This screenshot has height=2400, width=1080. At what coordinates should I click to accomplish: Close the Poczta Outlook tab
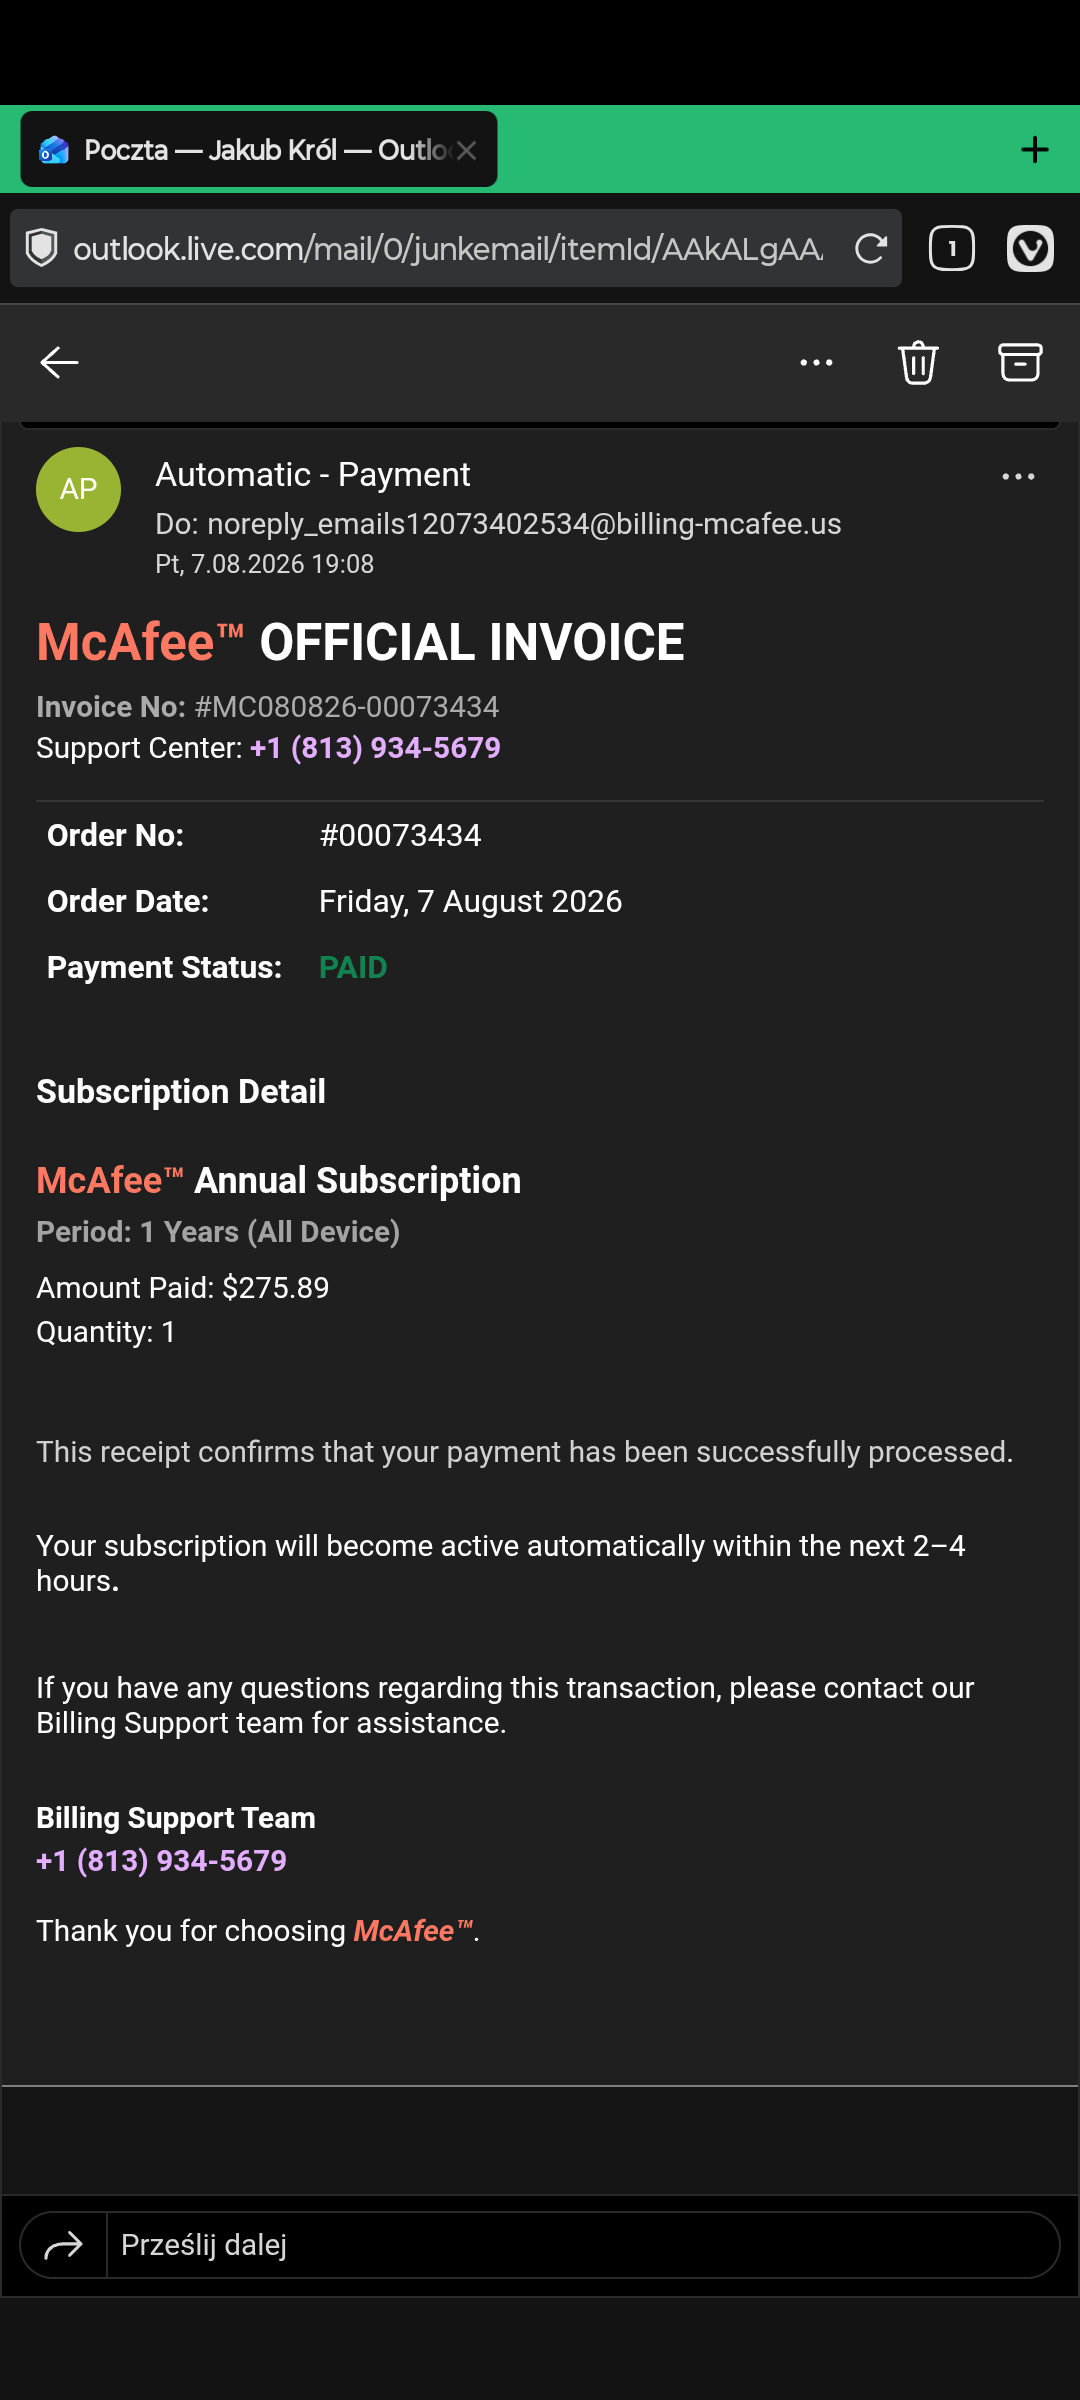tap(466, 150)
